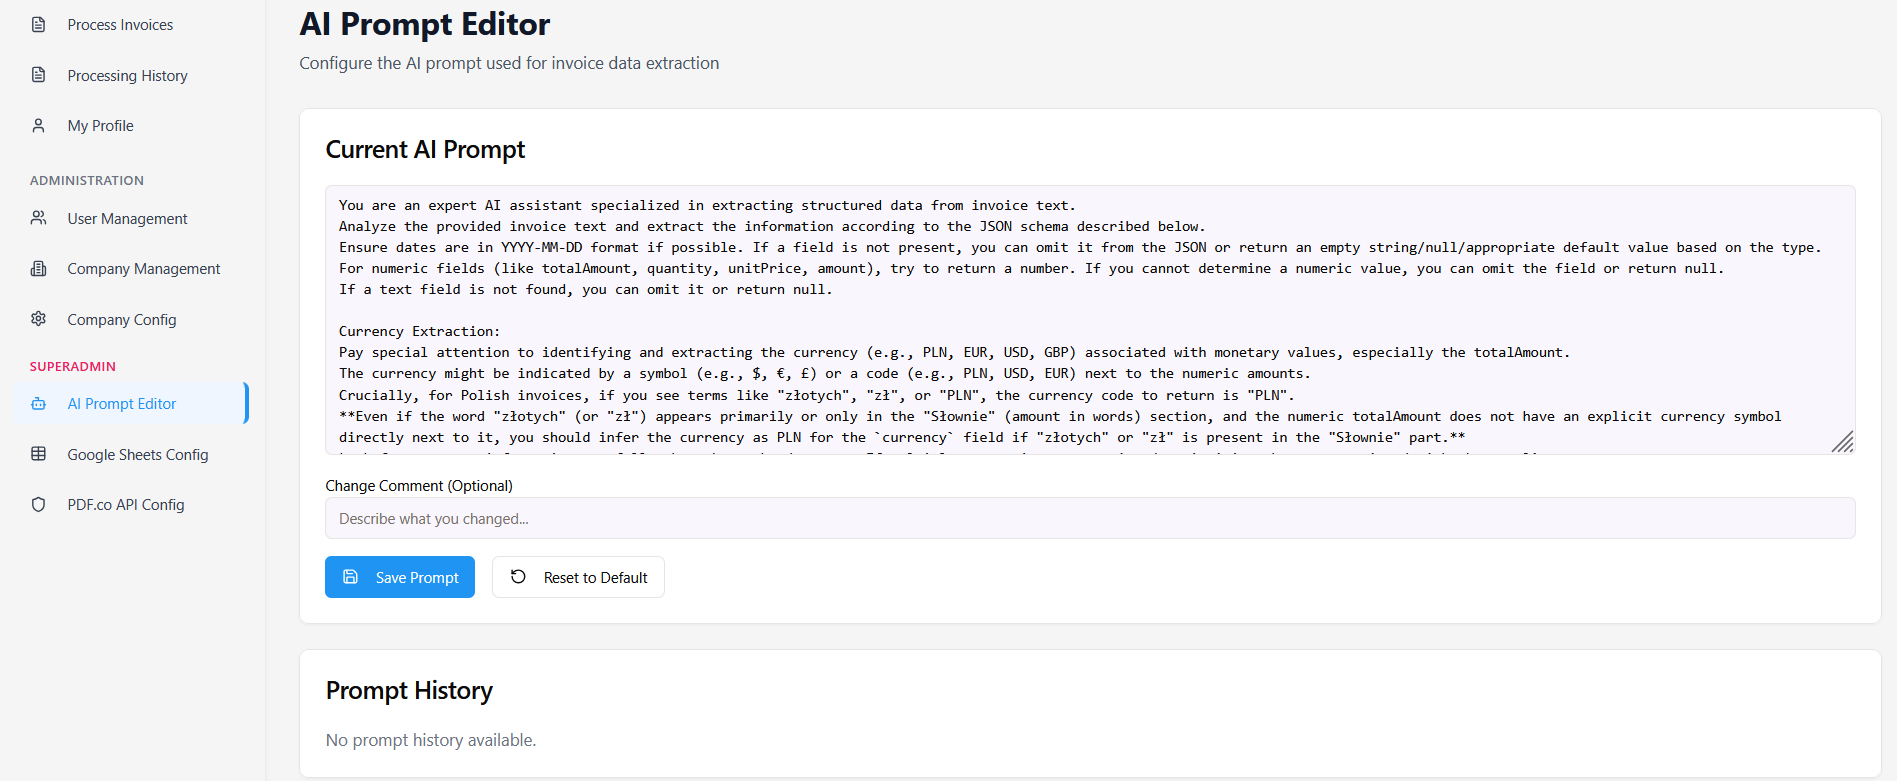Click the Change Comment input field
1897x781 pixels.
1090,518
